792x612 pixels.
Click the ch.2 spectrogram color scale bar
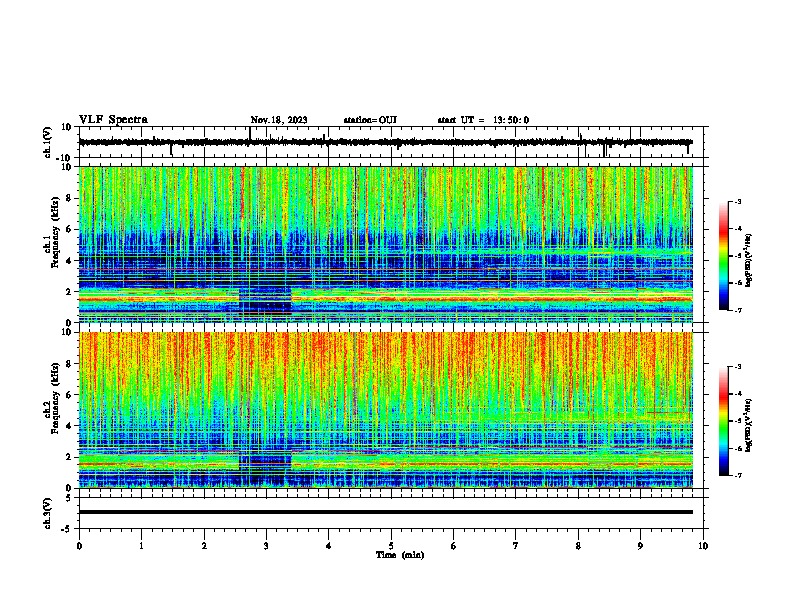pos(724,421)
